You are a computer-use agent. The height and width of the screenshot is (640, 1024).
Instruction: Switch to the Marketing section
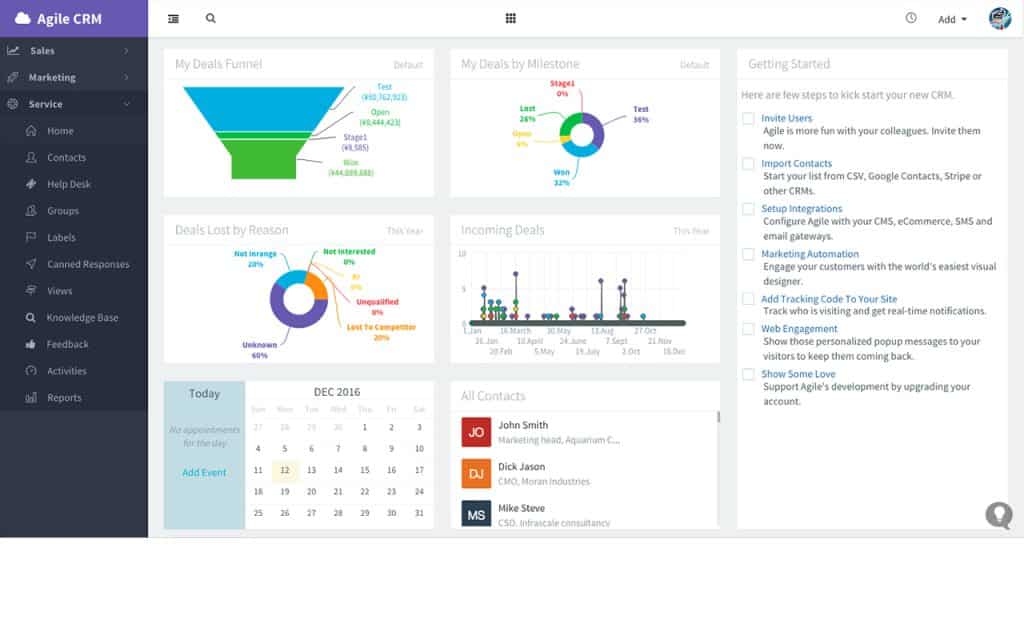(74, 77)
